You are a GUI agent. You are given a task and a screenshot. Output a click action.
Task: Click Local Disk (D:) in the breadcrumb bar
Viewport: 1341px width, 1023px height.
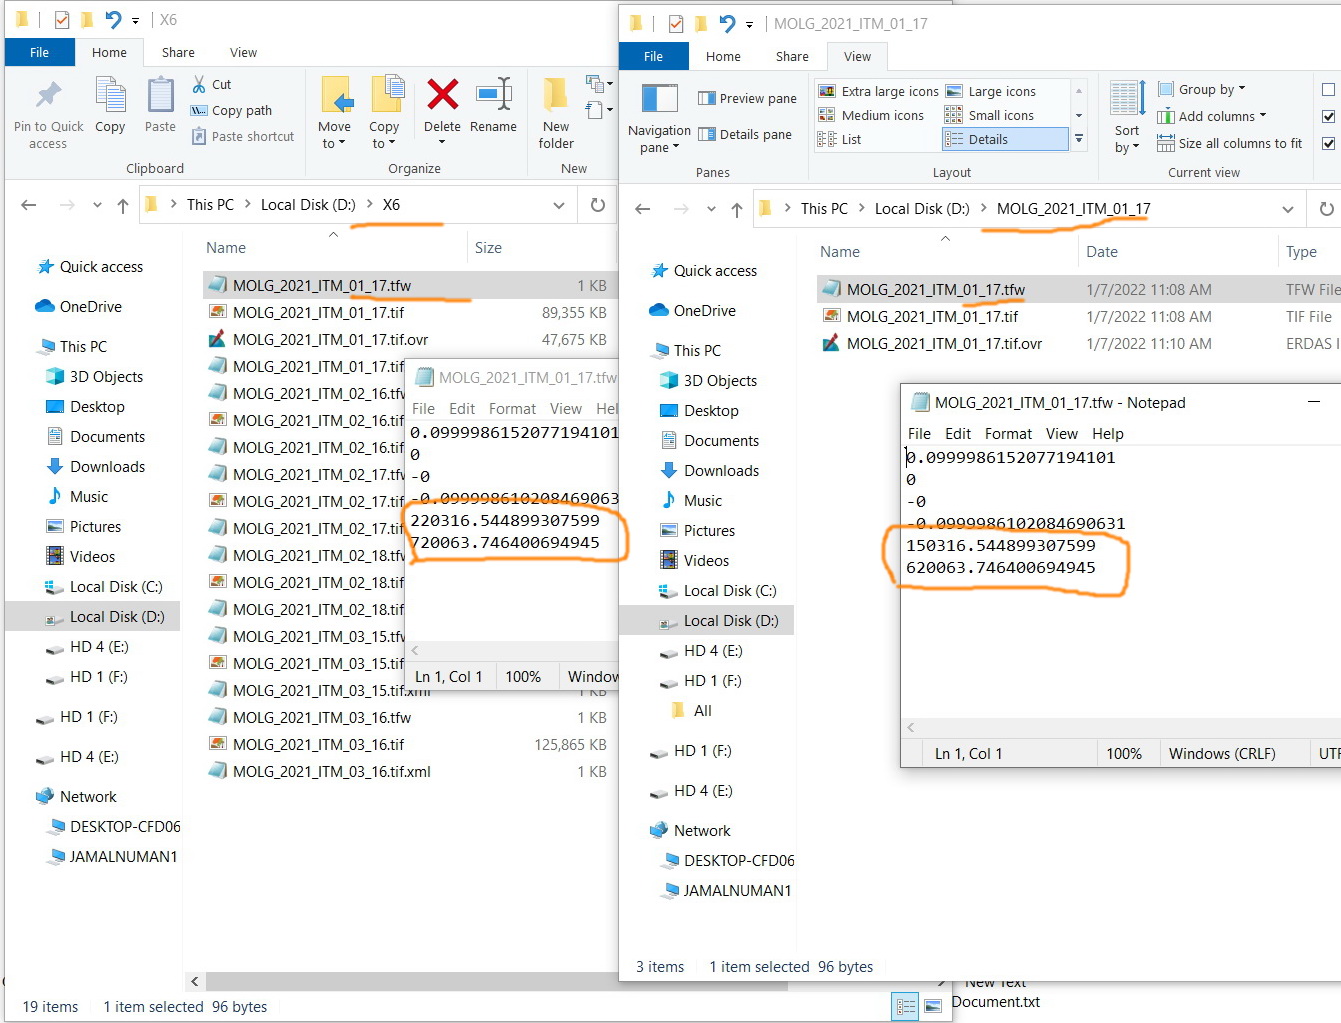pyautogui.click(x=921, y=208)
